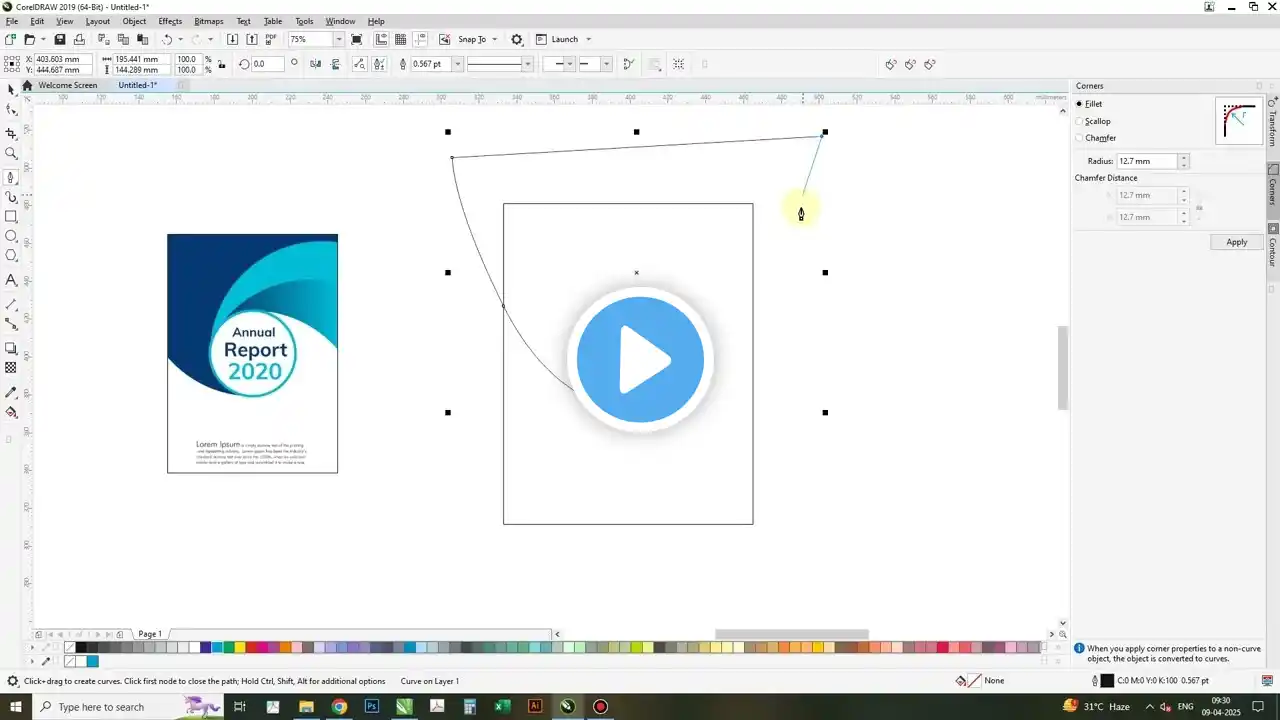Select the Pen drawing tool

11,177
